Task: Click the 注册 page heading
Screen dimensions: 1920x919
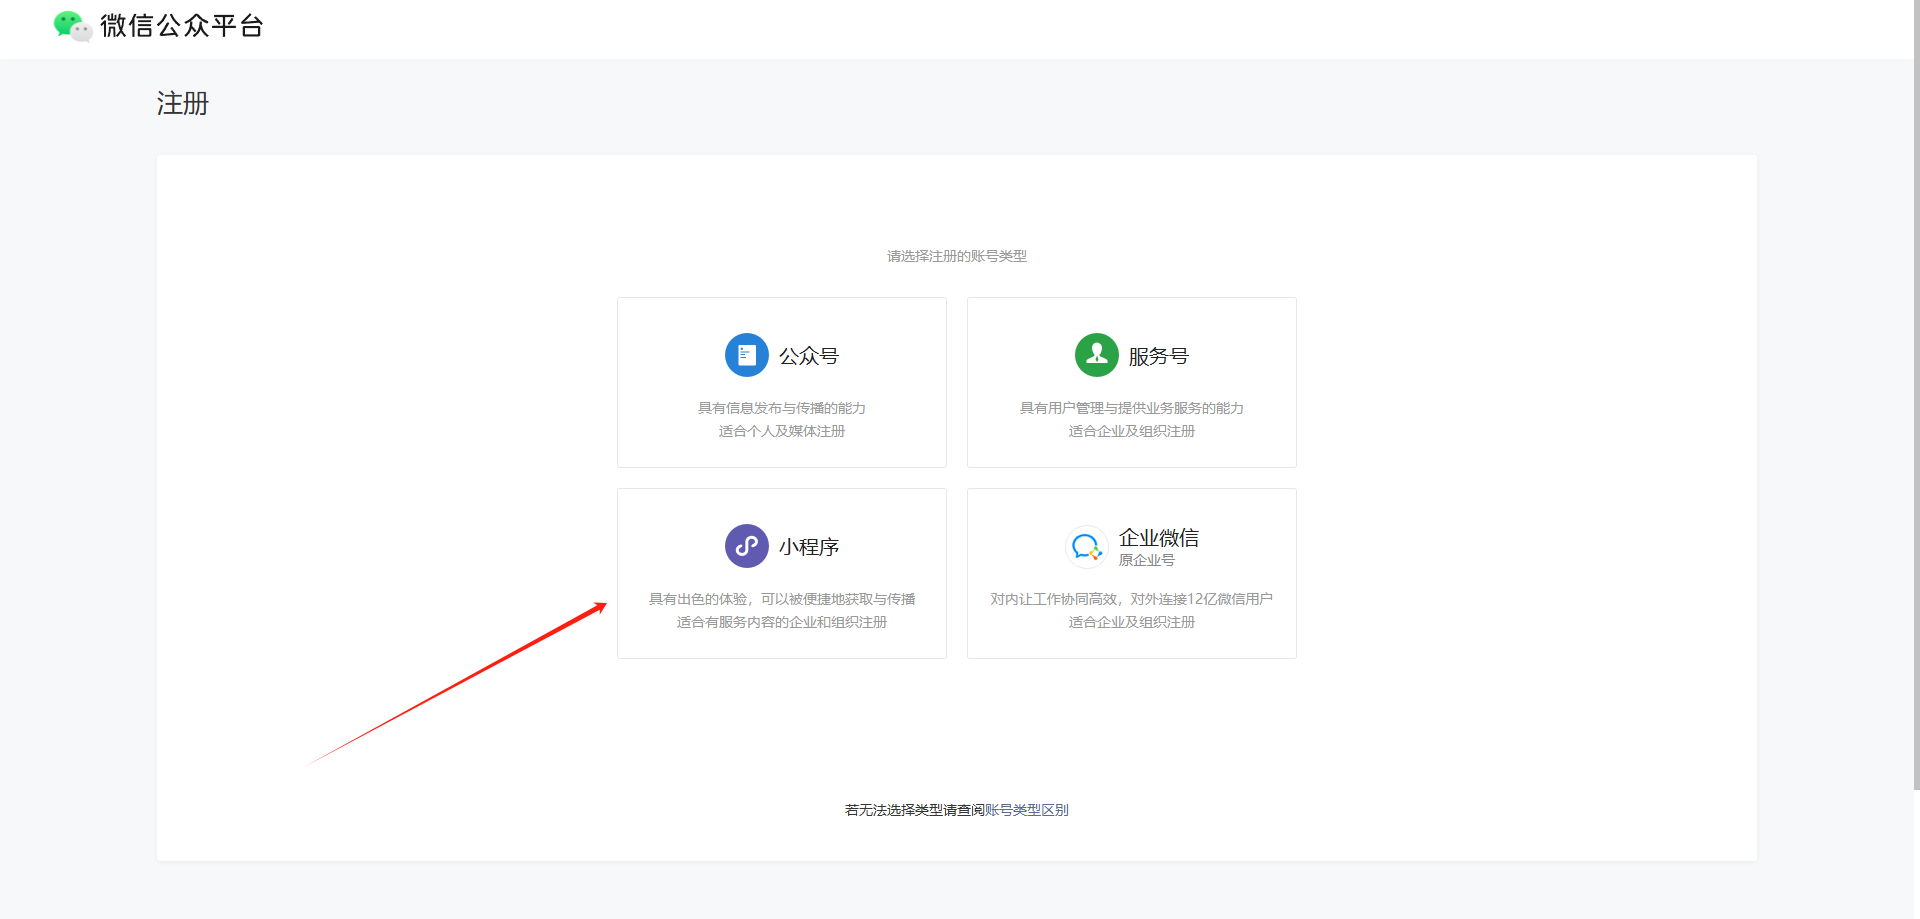Action: tap(182, 103)
